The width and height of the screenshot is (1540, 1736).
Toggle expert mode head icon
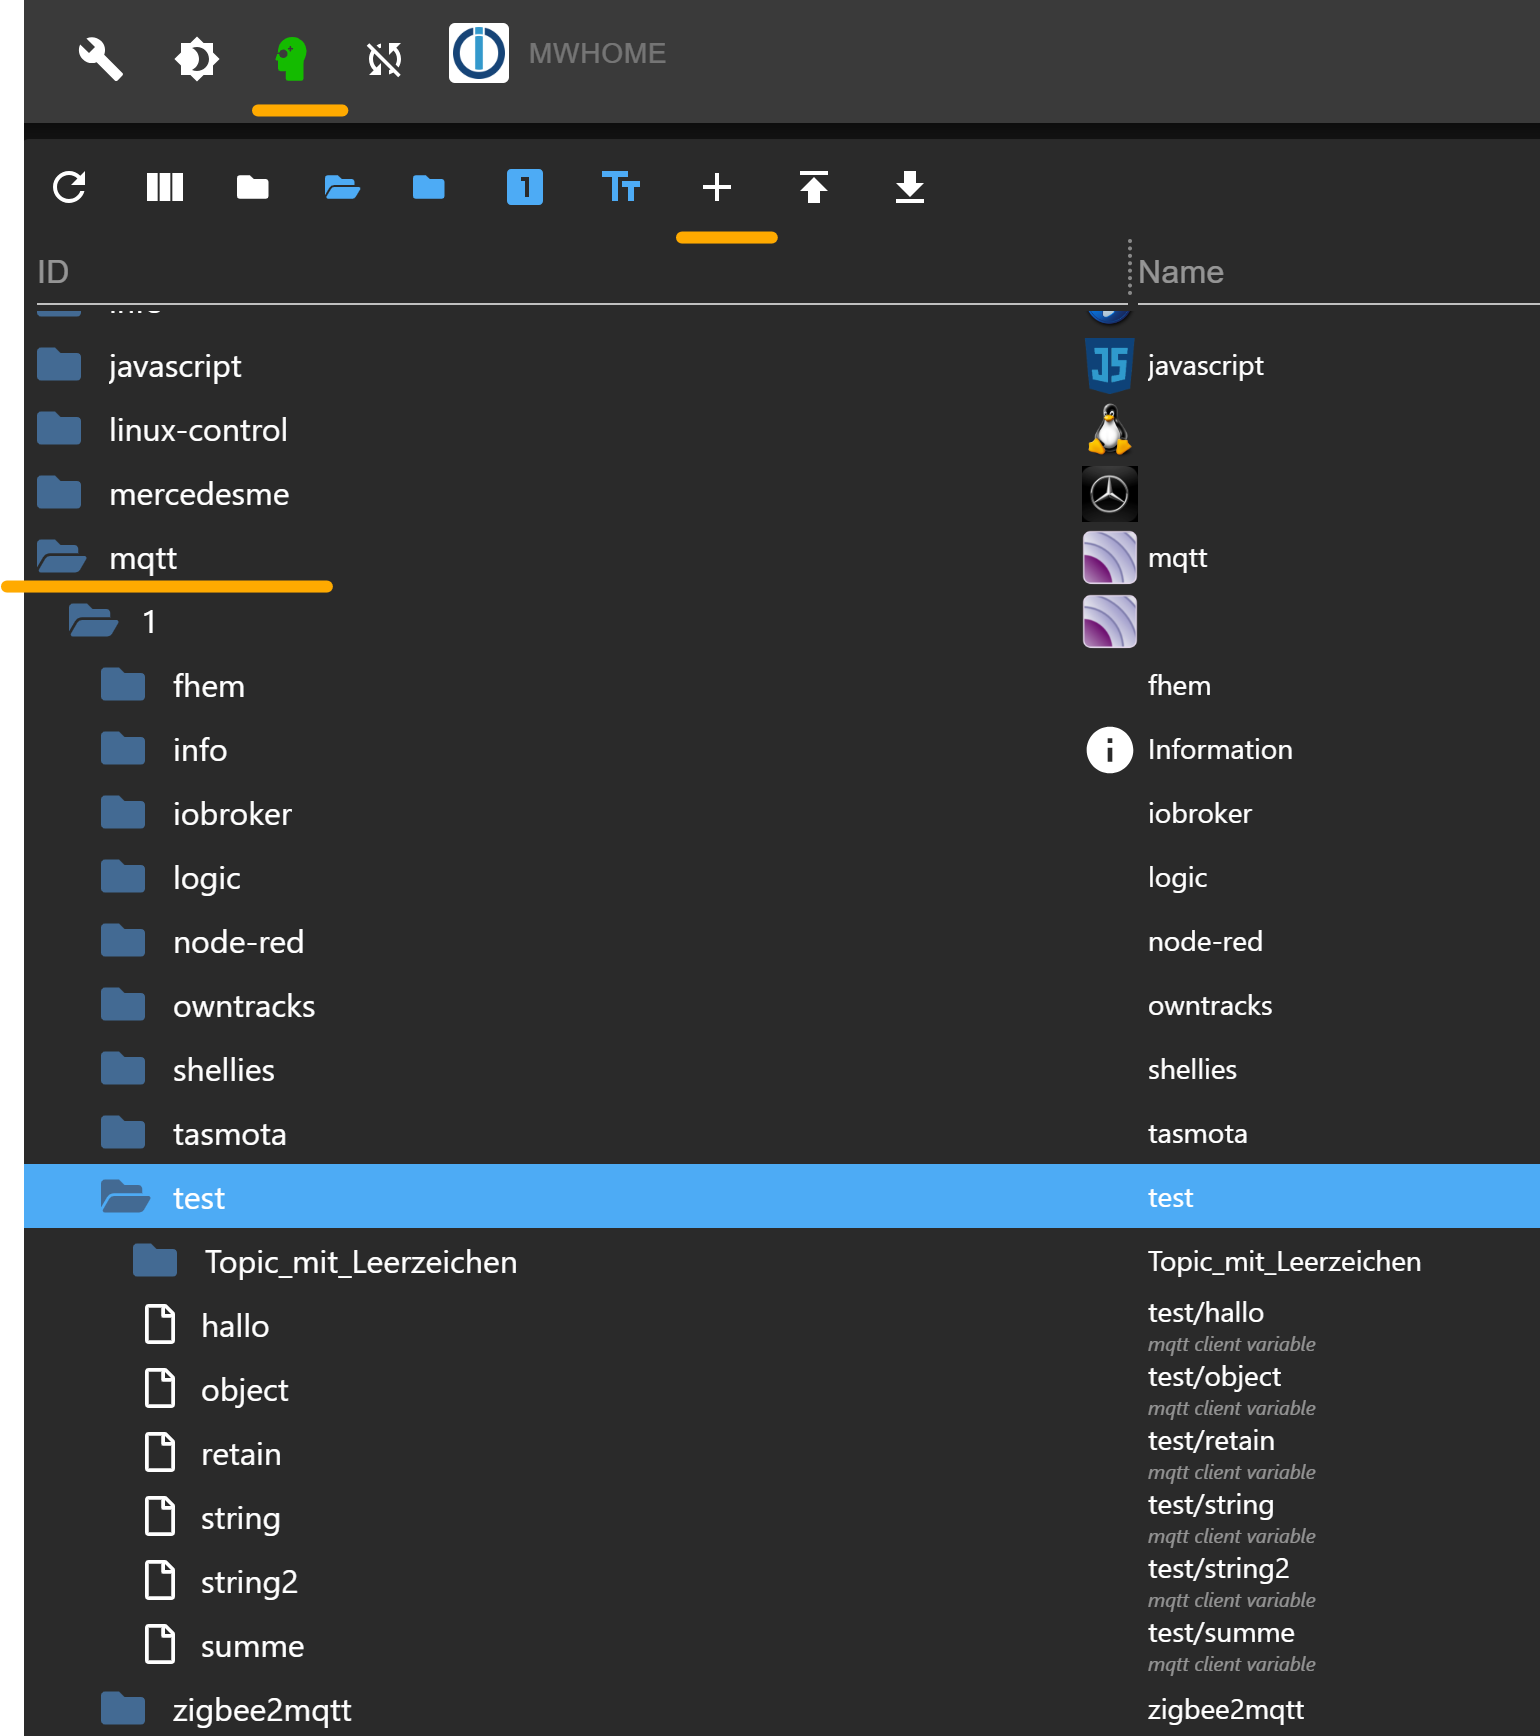(291, 58)
